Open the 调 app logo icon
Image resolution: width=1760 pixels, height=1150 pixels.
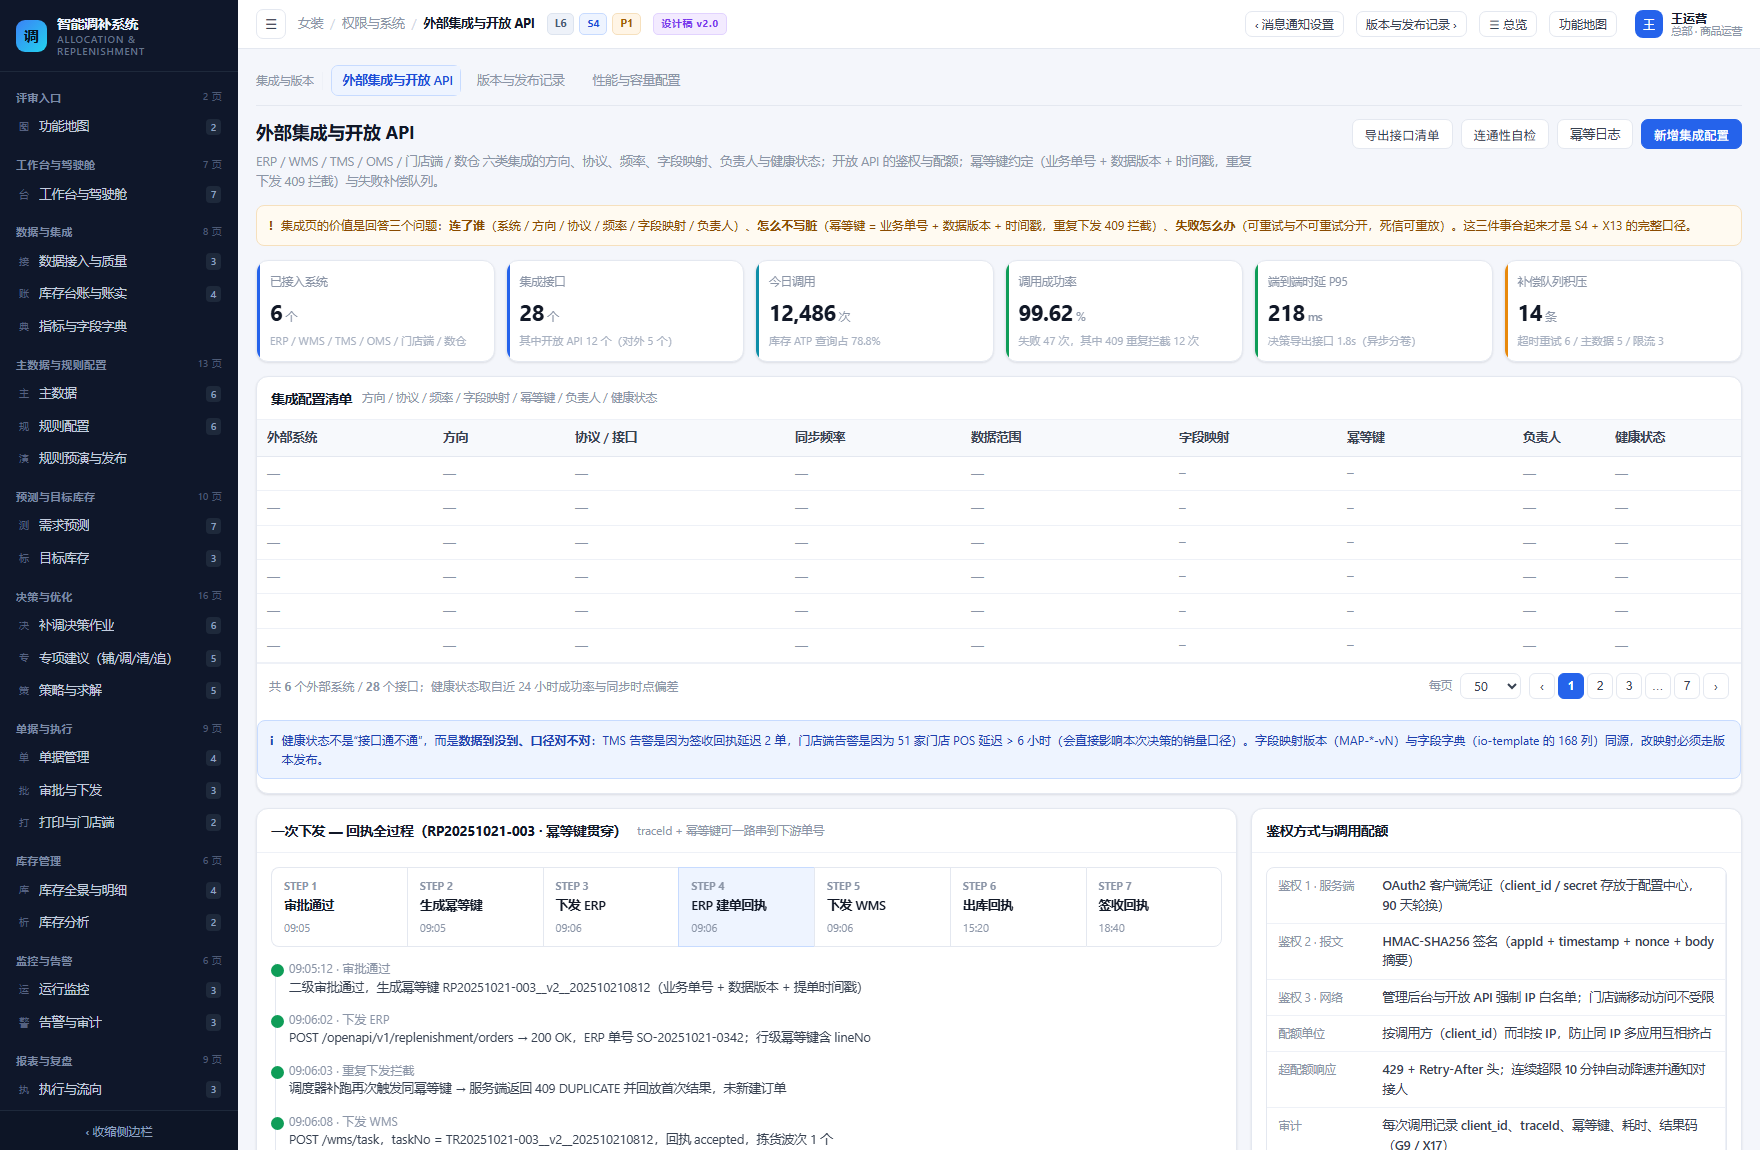[x=31, y=36]
